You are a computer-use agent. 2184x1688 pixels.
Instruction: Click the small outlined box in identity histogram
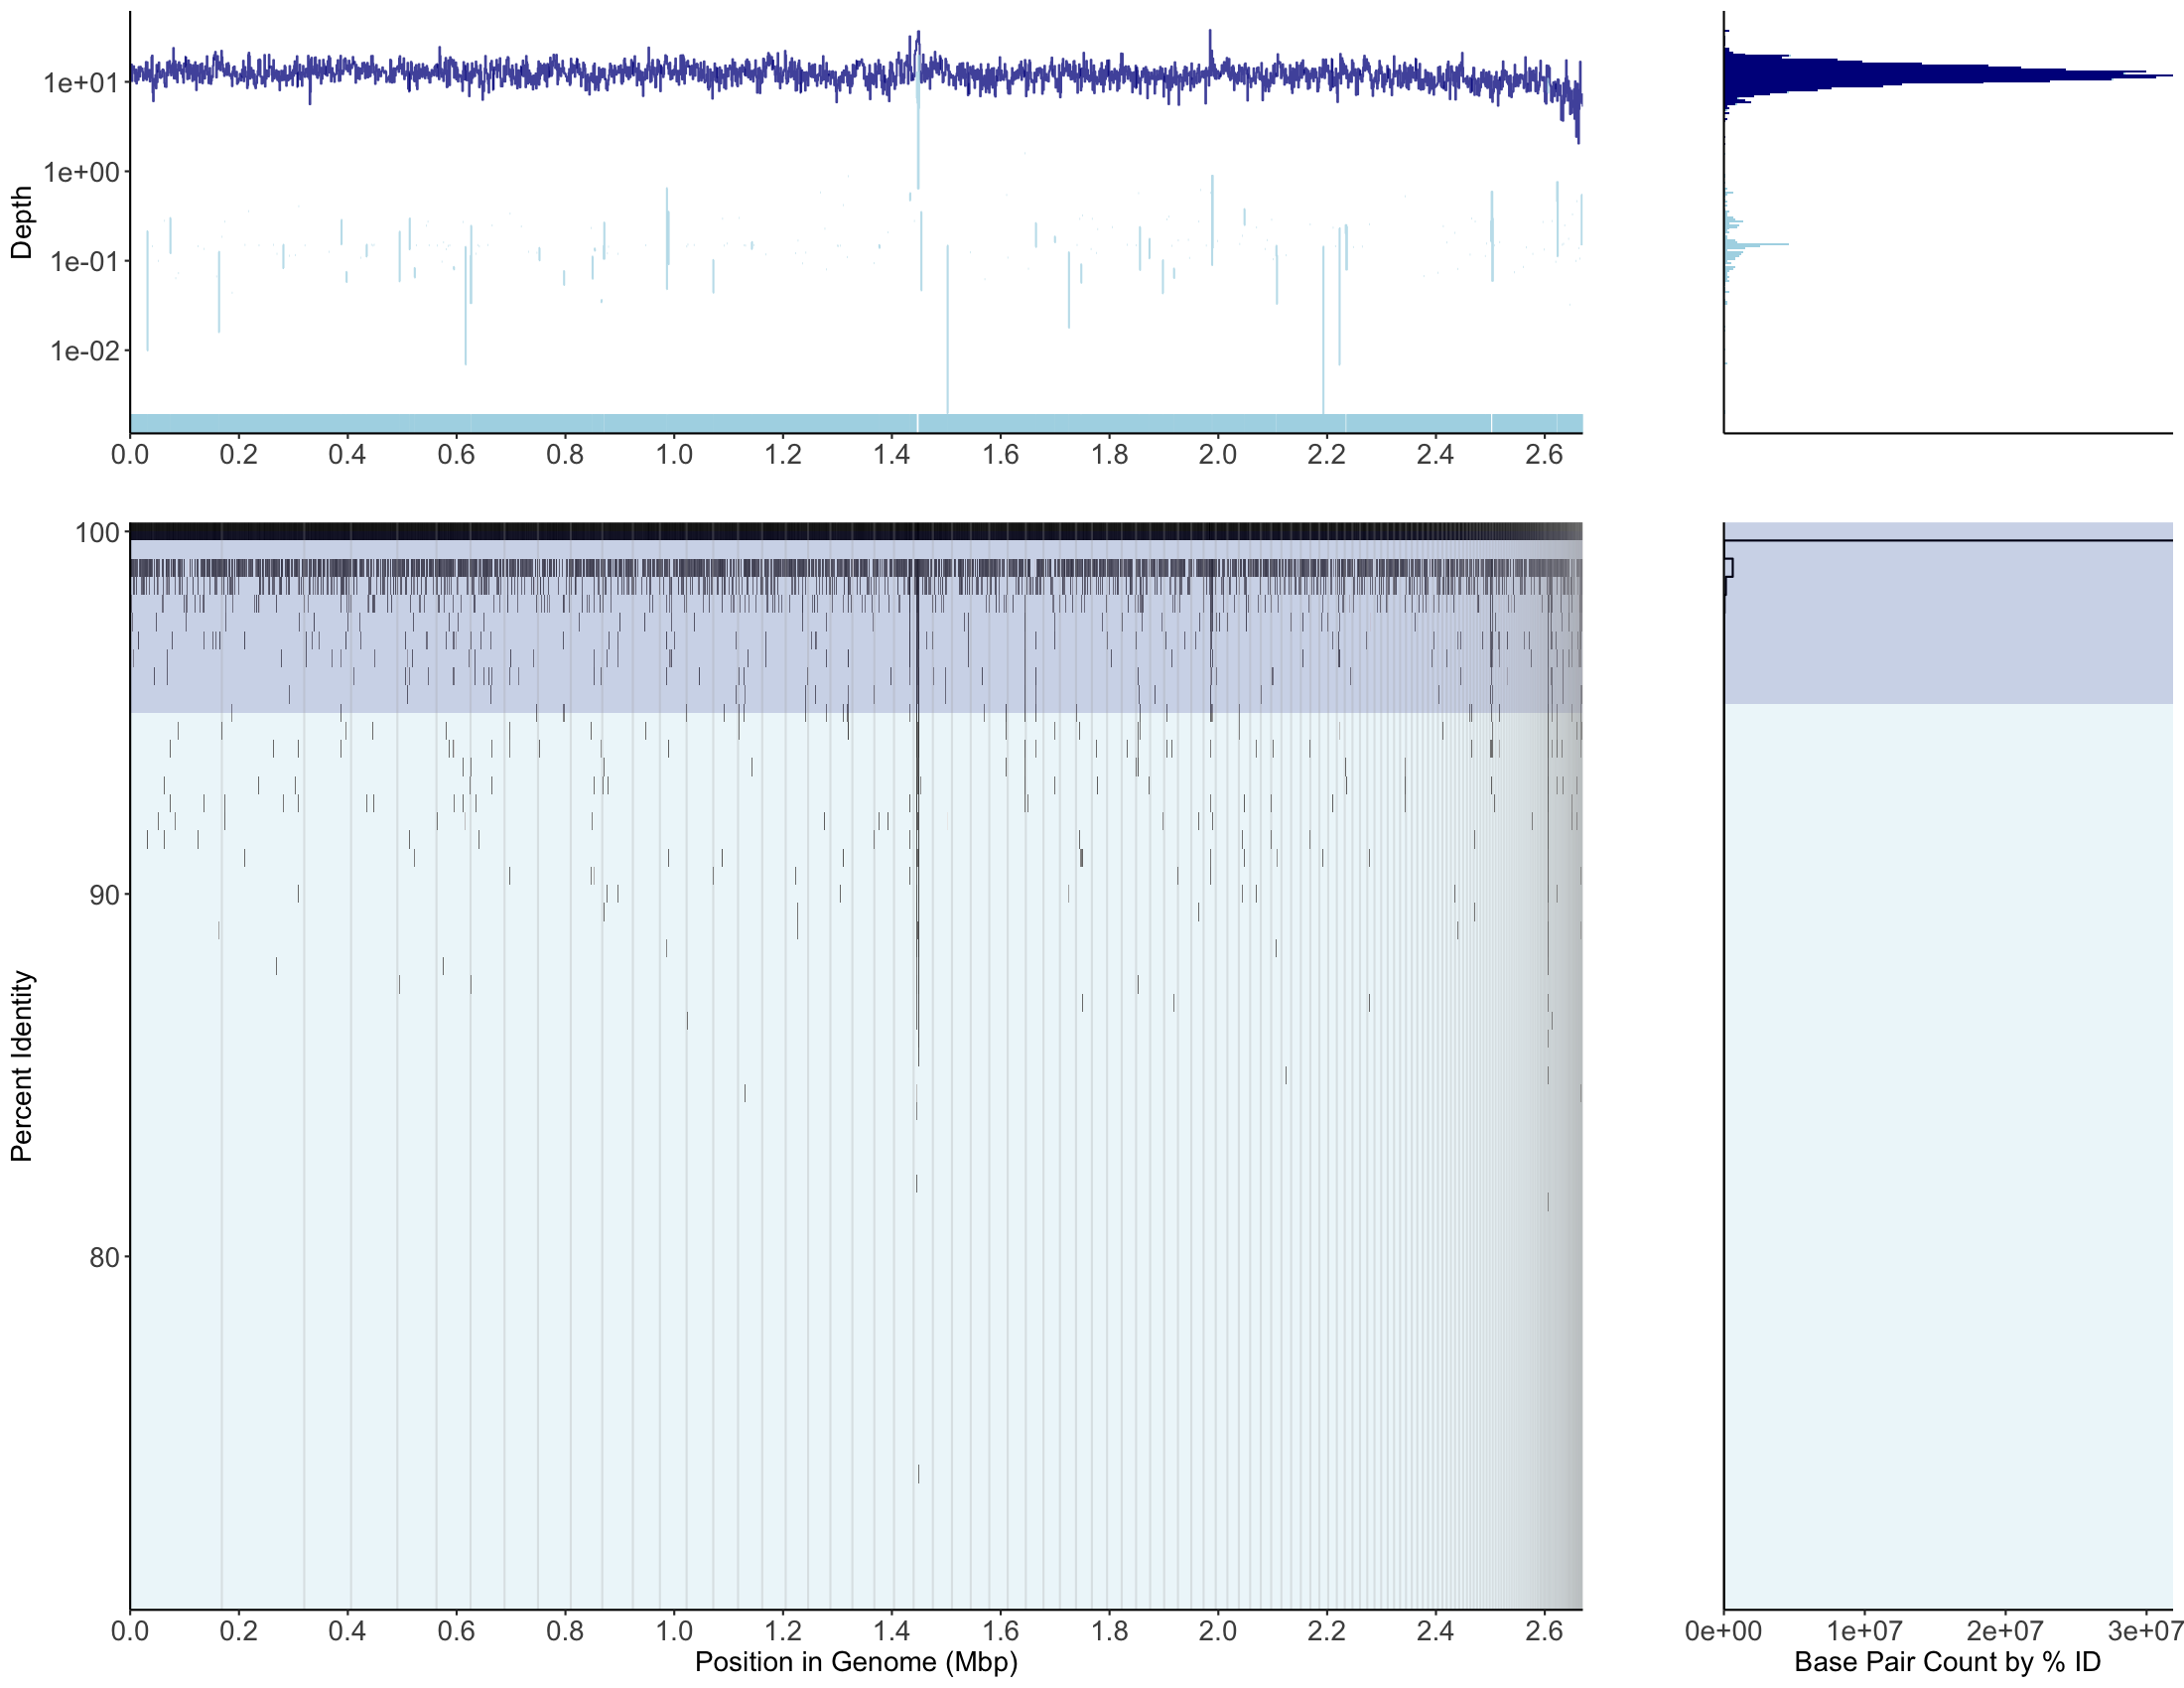pos(1728,568)
